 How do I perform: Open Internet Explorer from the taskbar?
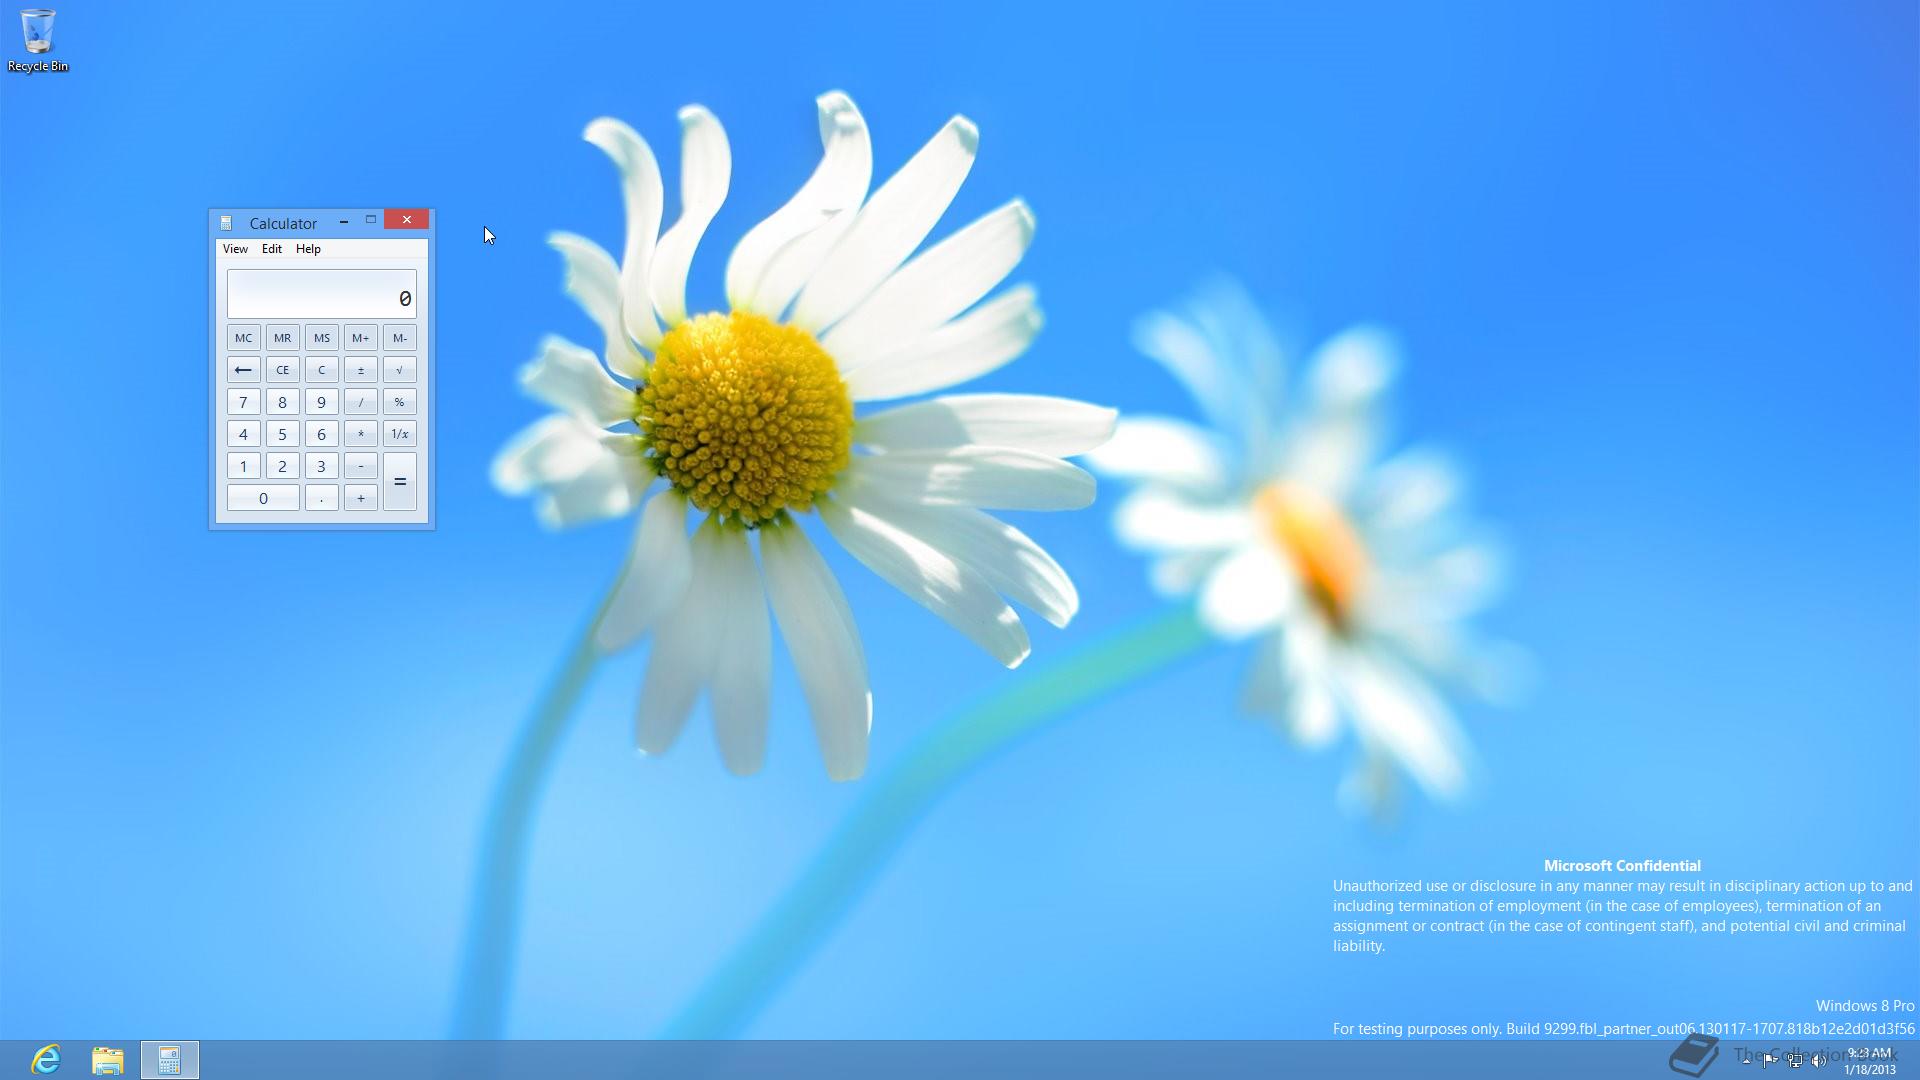[x=46, y=1059]
